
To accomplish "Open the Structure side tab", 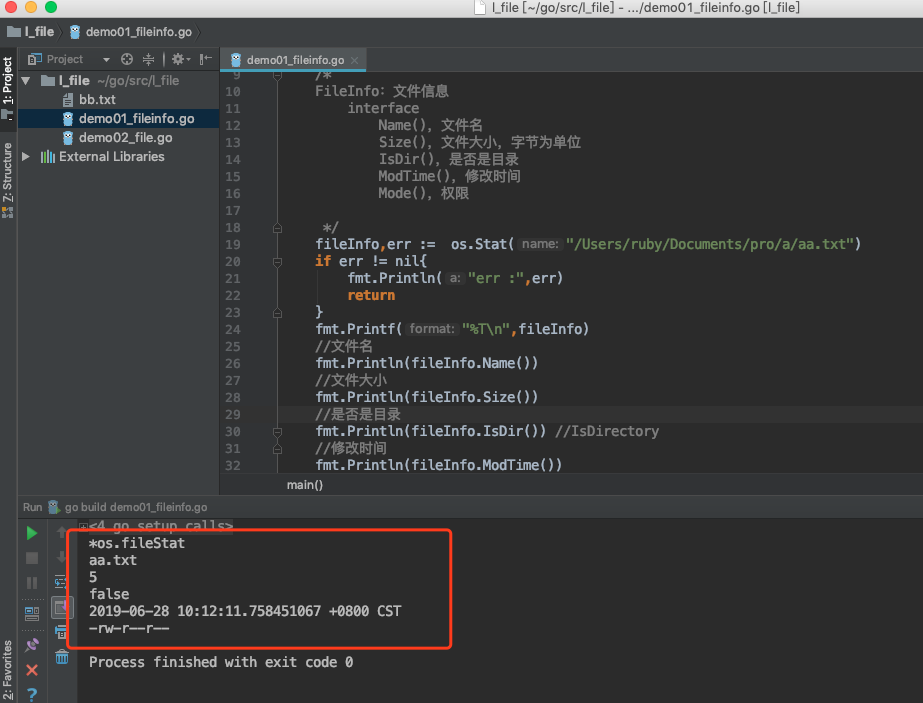I will pos(8,175).
